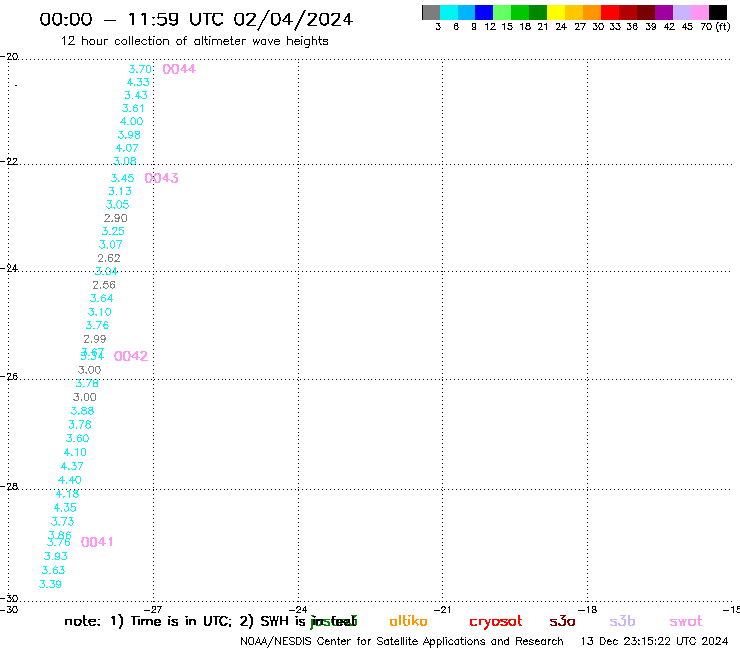This screenshot has height=650, width=740.
Task: Select the 3.93 reading
Action: coord(56,557)
